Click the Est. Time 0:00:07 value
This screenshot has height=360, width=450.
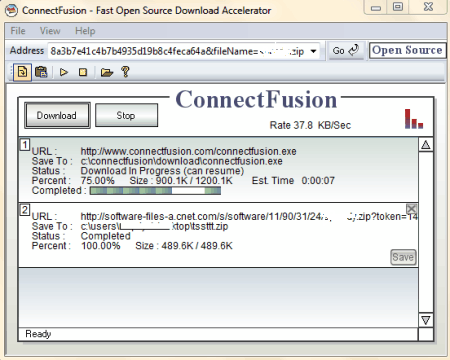(318, 181)
